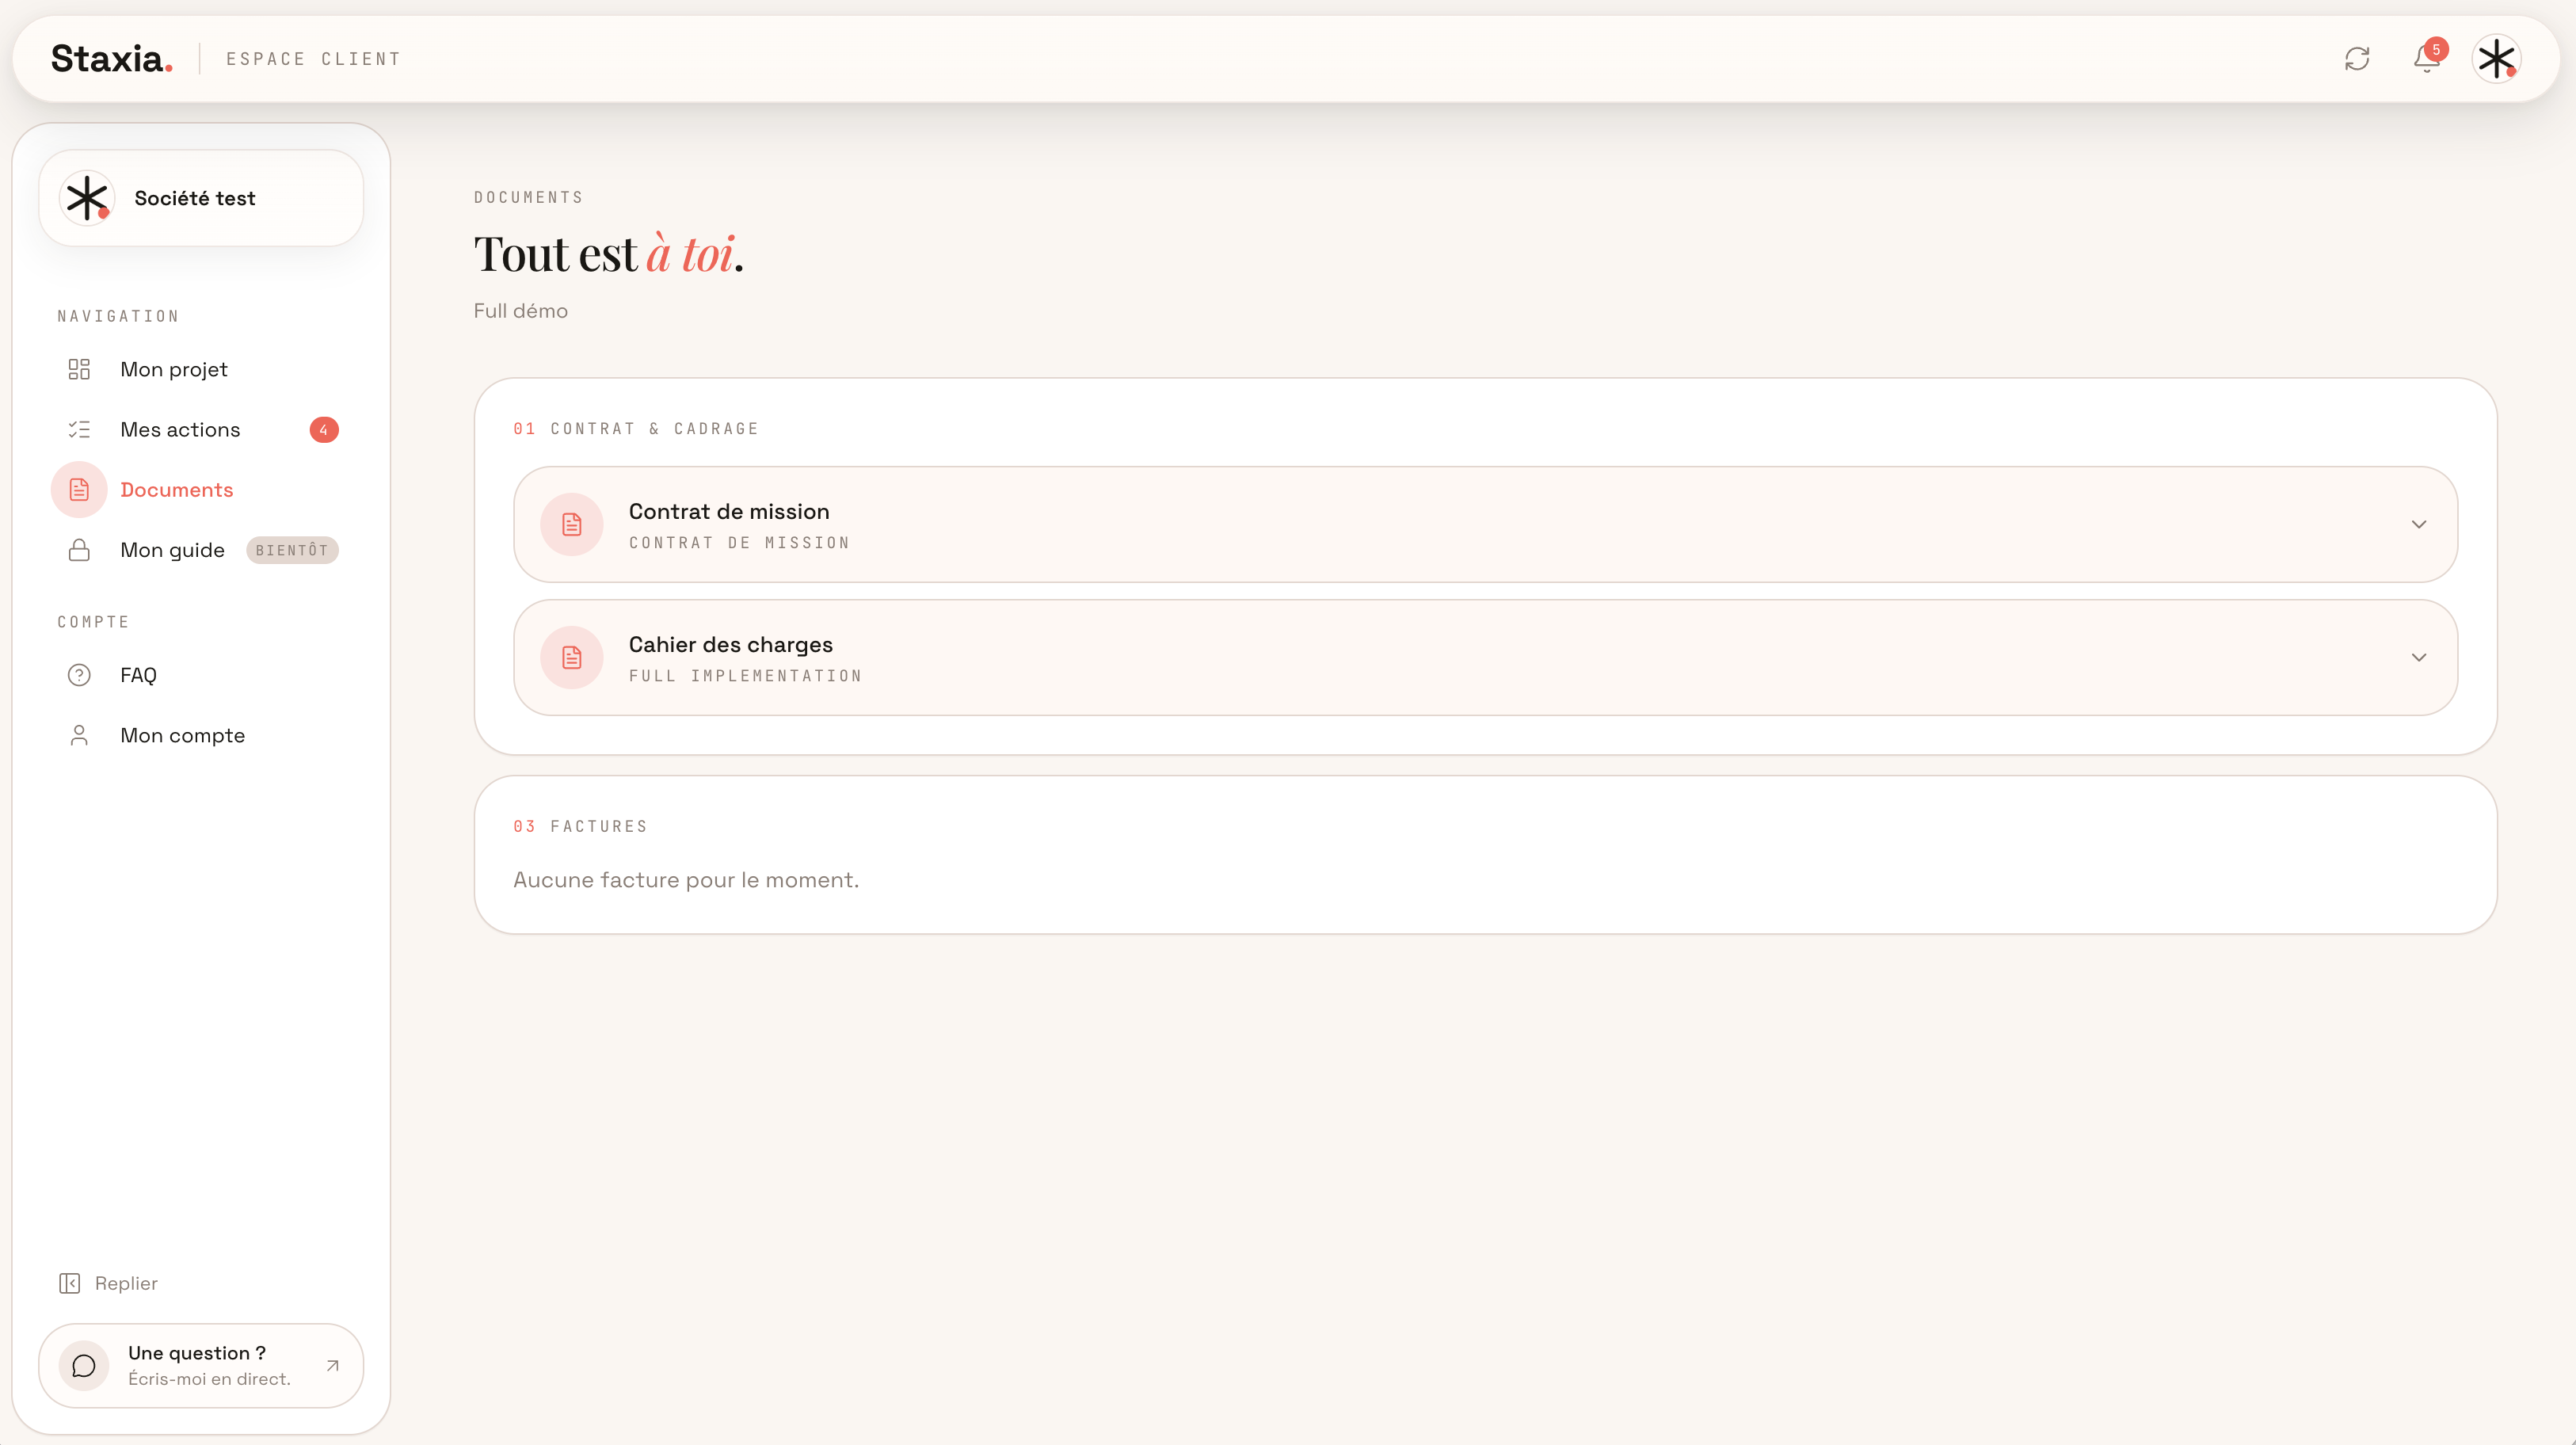Screen dimensions: 2576x1445
Task: Click the Mon compte person icon
Action: 79,735
